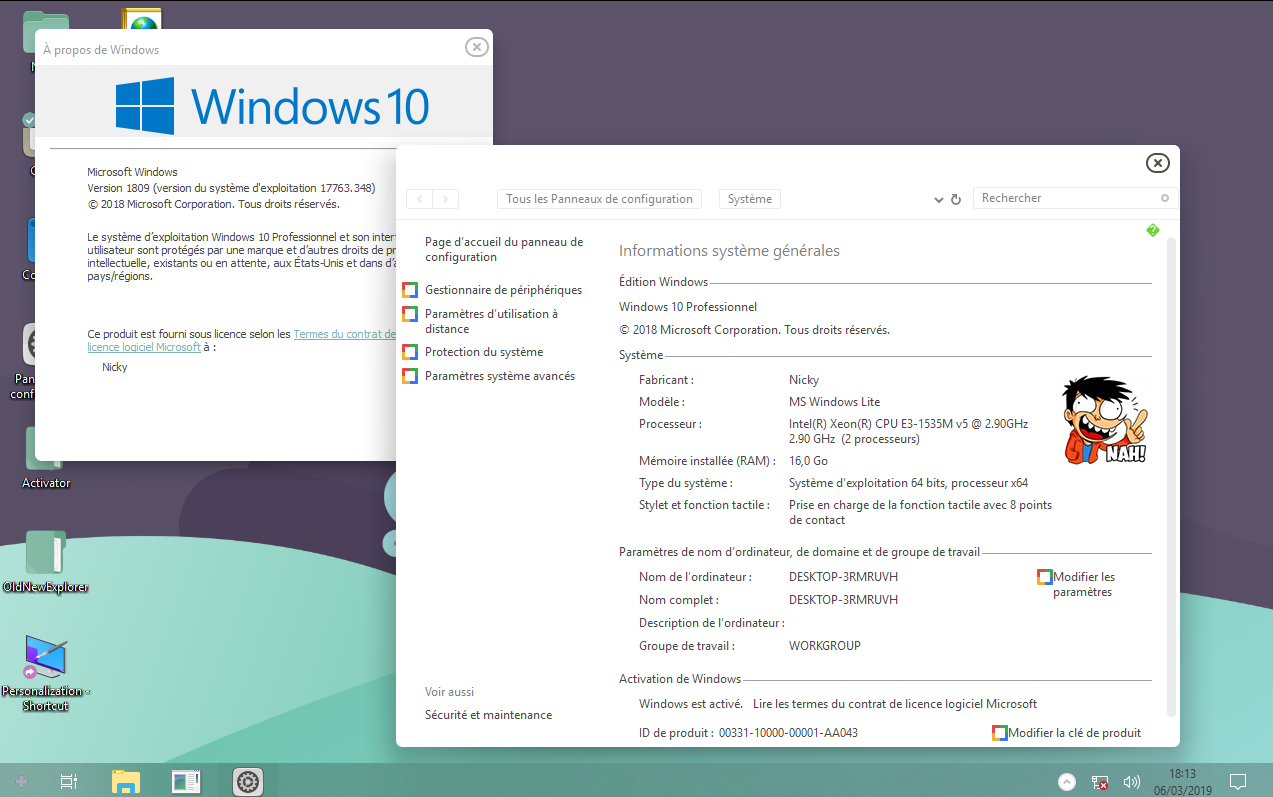Close the À propos de Windows dialog
The width and height of the screenshot is (1273, 797).
pyautogui.click(x=477, y=47)
